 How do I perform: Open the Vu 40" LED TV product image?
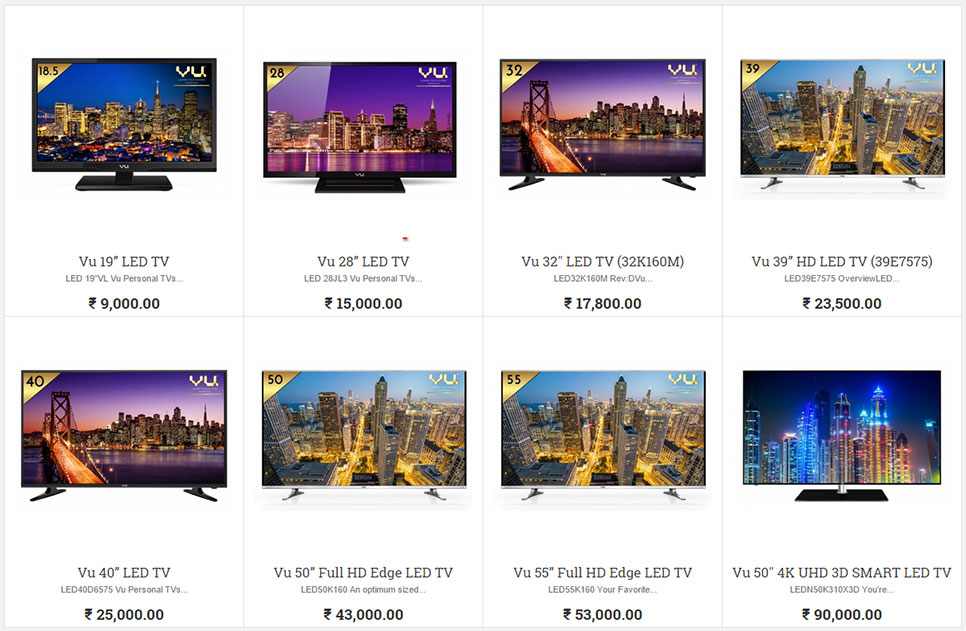(124, 436)
